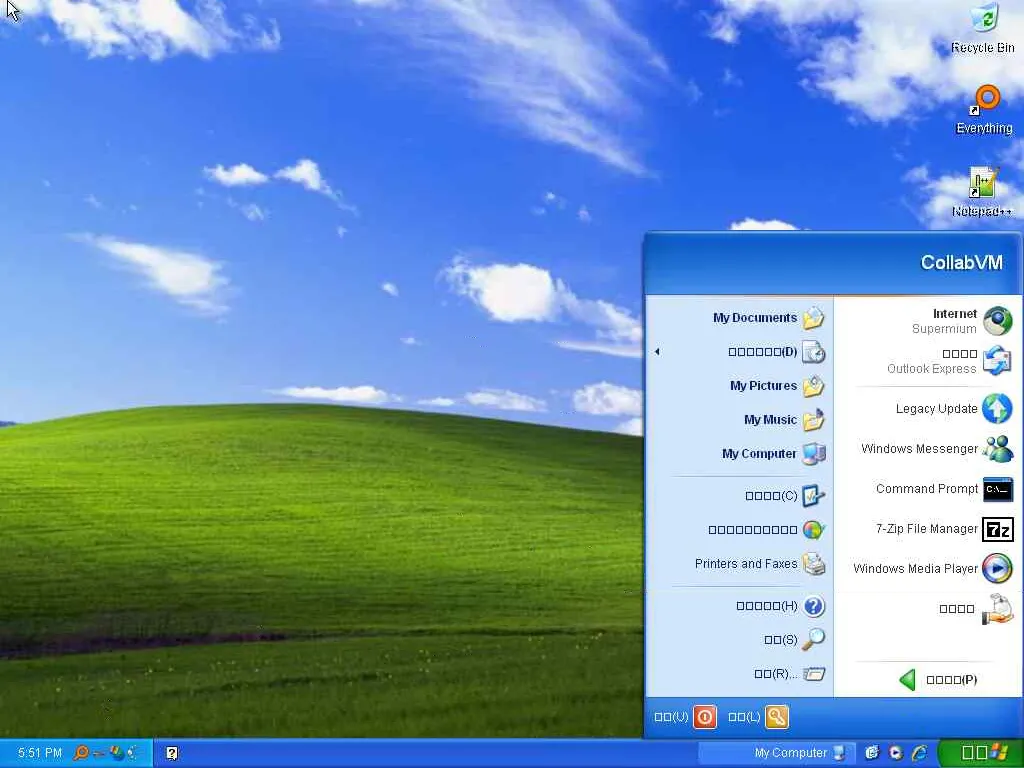Screen dimensions: 1024x768
Task: Expand the All Programs (P) green arrow
Action: point(938,680)
